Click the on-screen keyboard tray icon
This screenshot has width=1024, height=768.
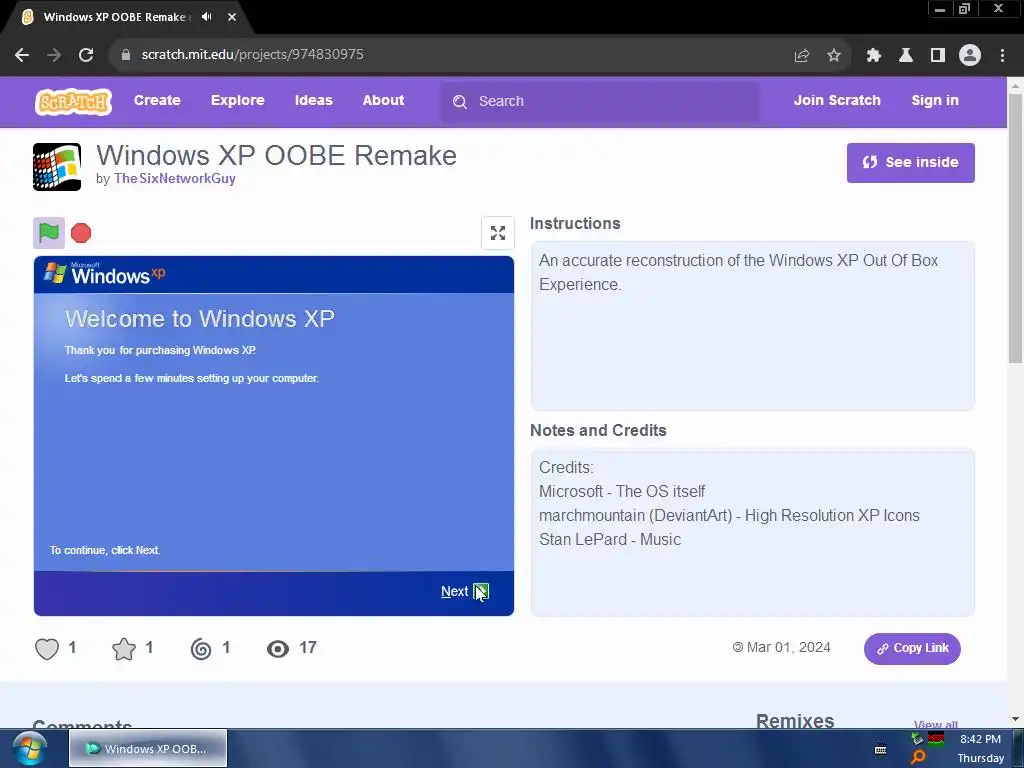click(x=880, y=749)
